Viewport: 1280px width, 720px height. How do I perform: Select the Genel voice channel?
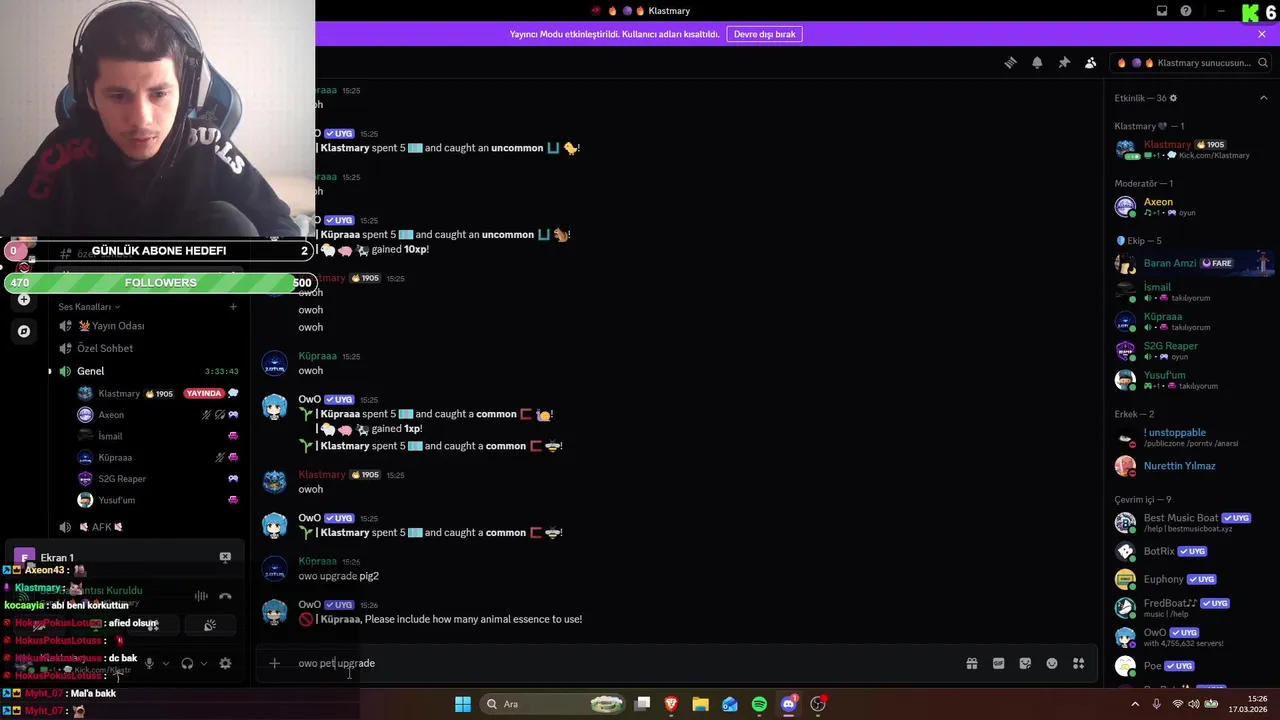(148, 371)
